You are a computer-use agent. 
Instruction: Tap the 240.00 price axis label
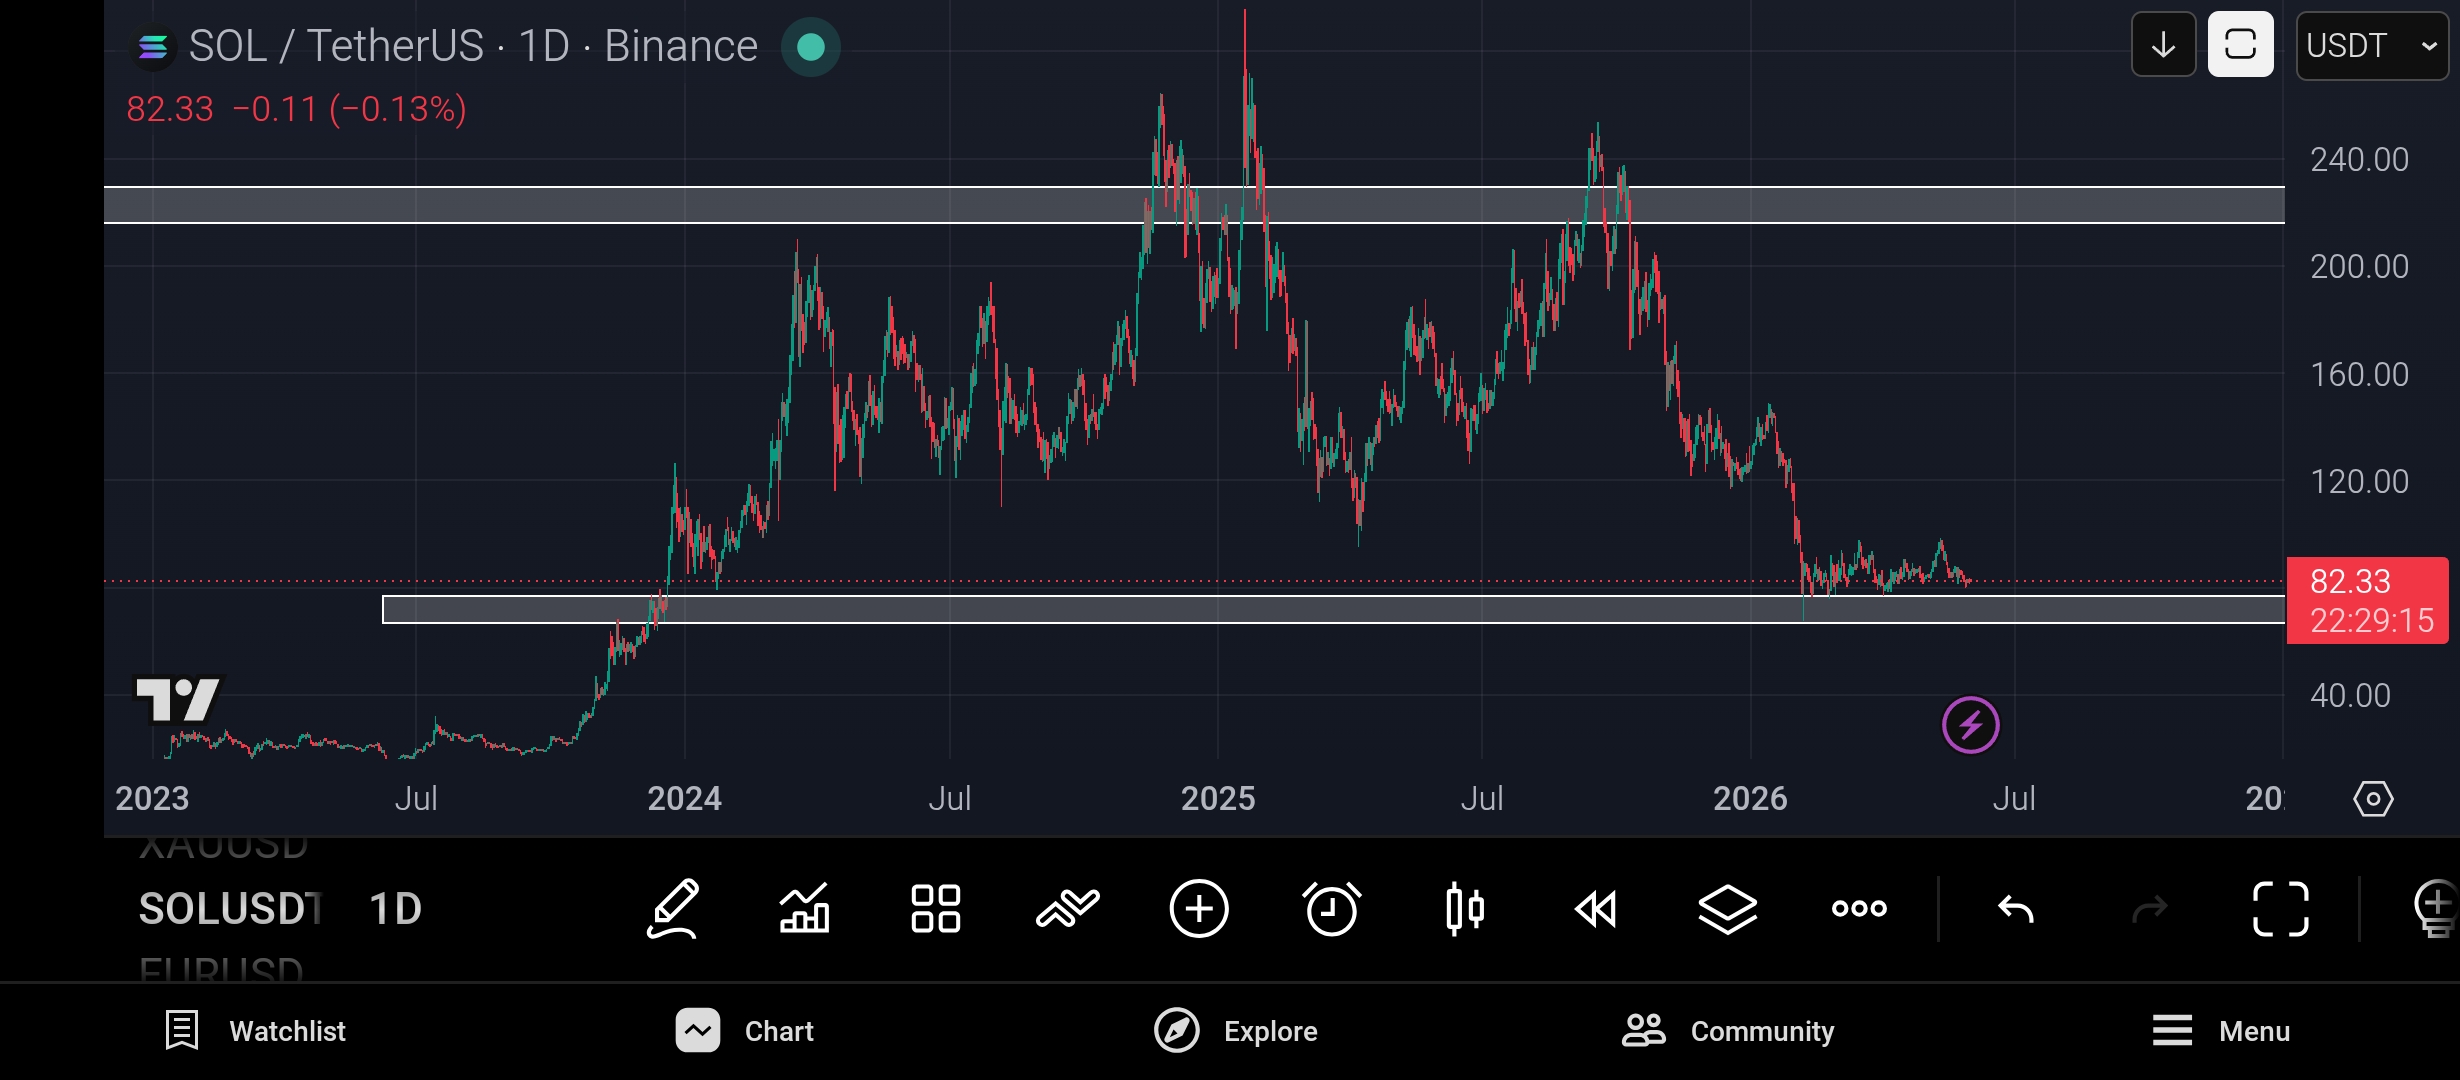[x=2359, y=160]
